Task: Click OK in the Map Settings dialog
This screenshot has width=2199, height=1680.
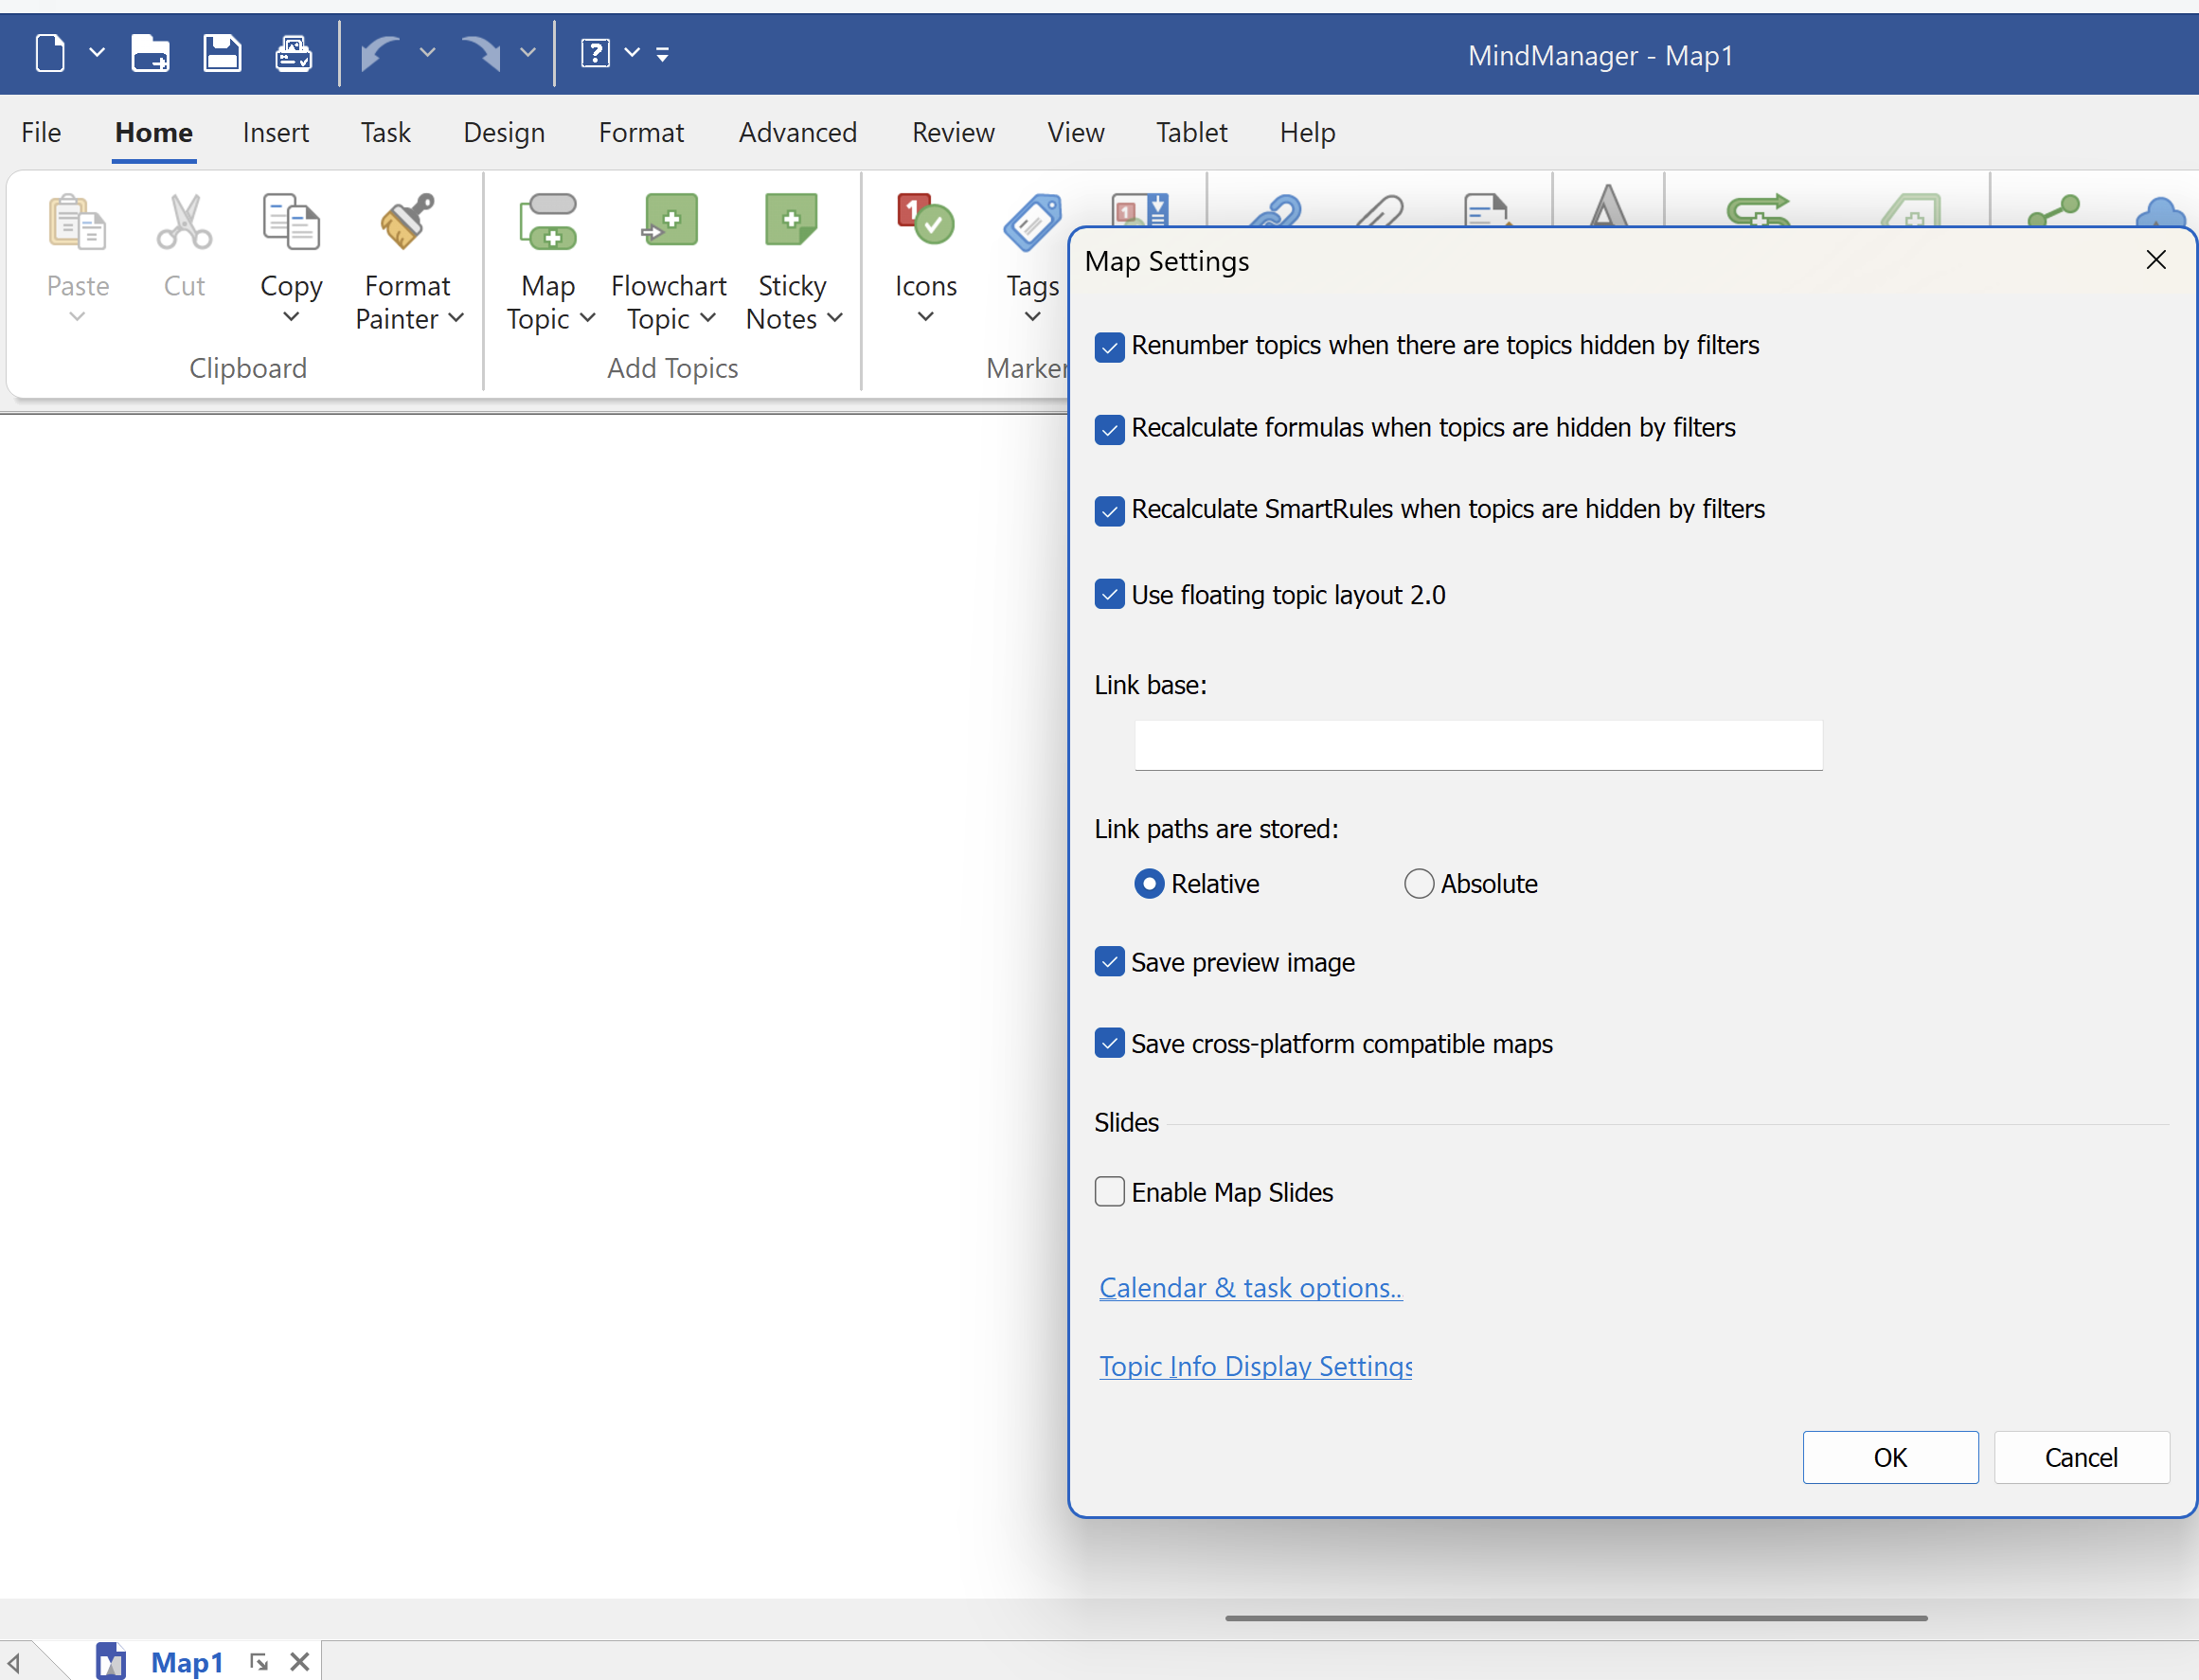Action: coord(1890,1457)
